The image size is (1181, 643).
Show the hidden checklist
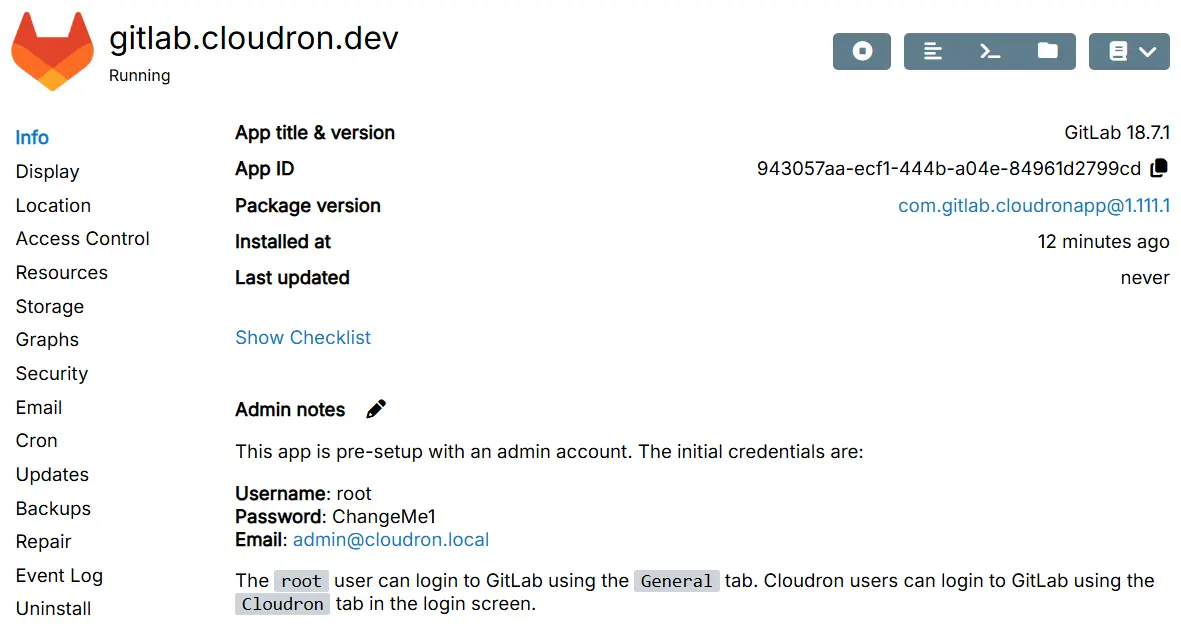[x=303, y=338]
